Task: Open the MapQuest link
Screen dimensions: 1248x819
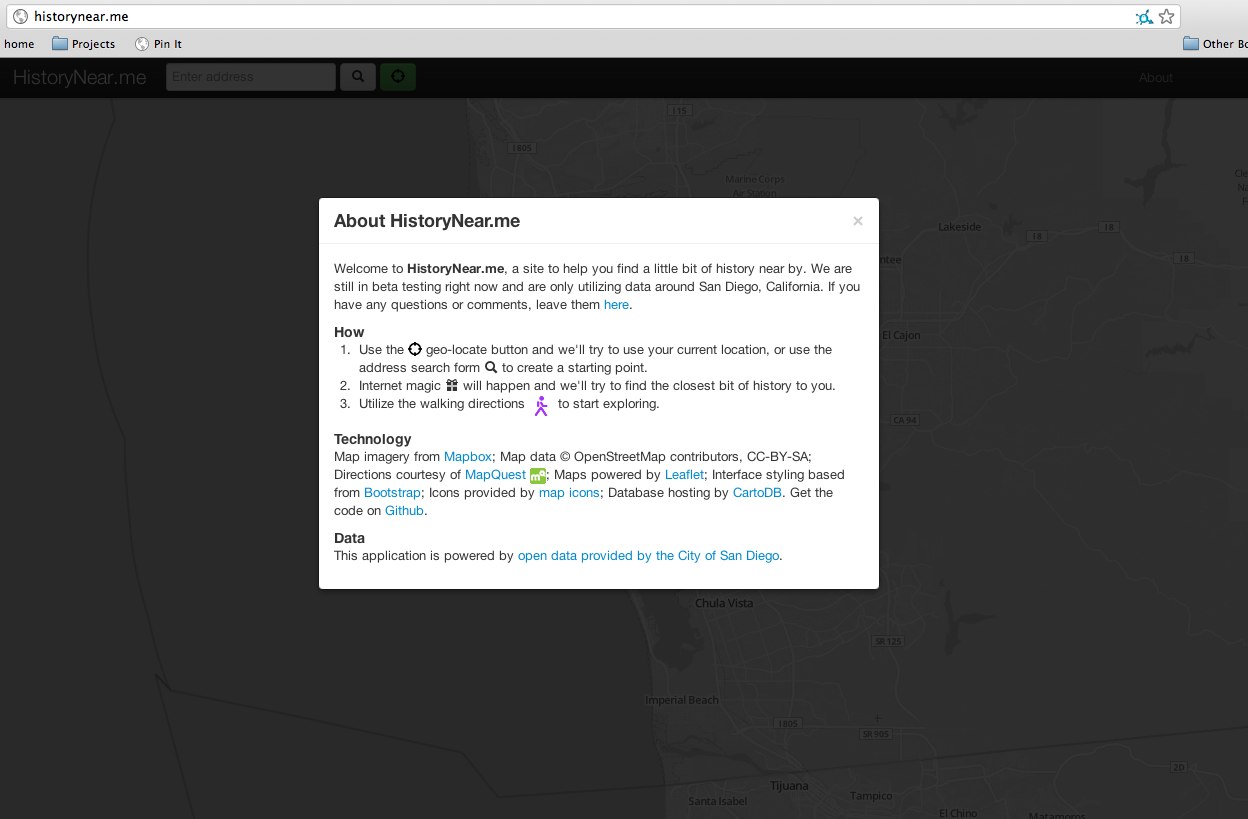Action: pyautogui.click(x=495, y=475)
